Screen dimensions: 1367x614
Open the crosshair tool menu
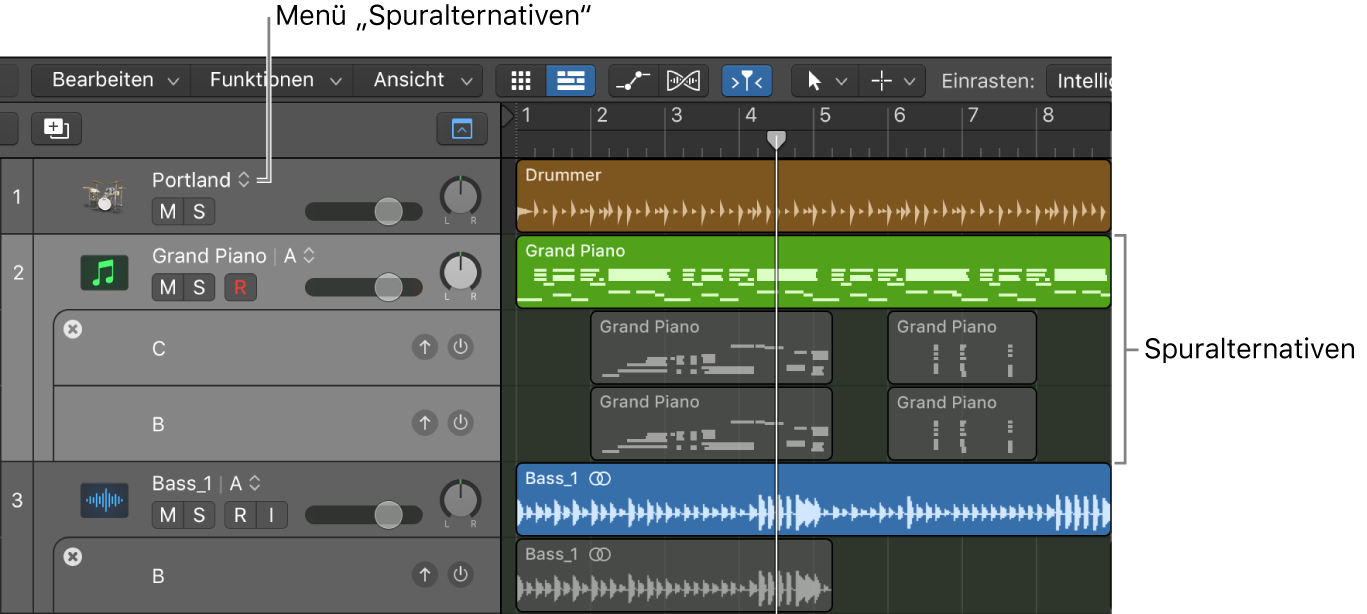click(x=890, y=81)
